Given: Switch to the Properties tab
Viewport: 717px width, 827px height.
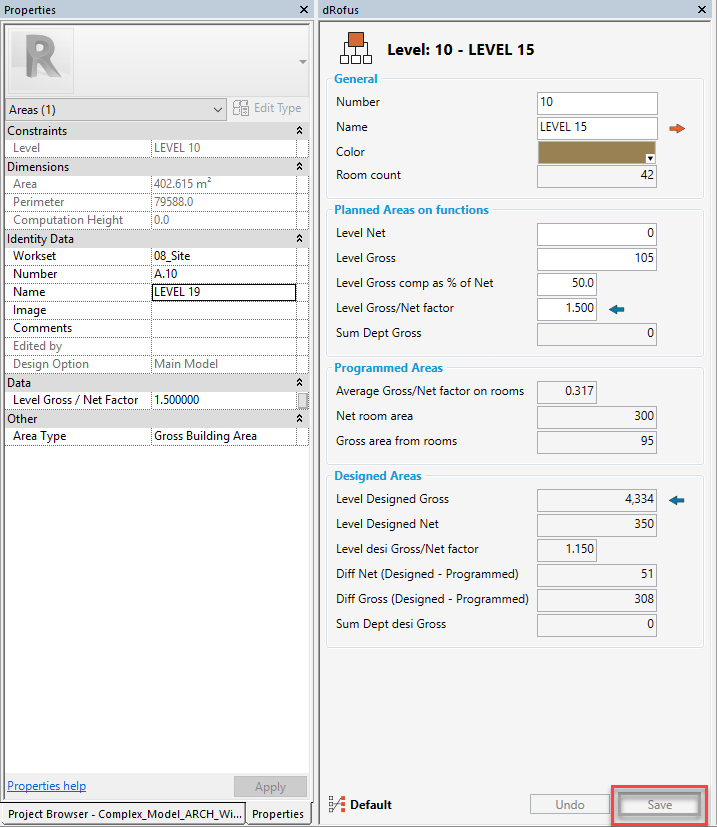Looking at the screenshot, I should click(x=277, y=814).
